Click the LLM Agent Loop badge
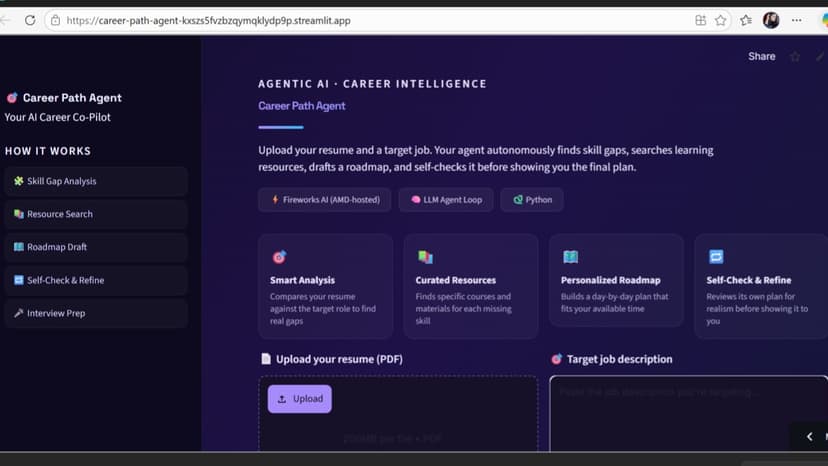828x466 pixels. 446,200
